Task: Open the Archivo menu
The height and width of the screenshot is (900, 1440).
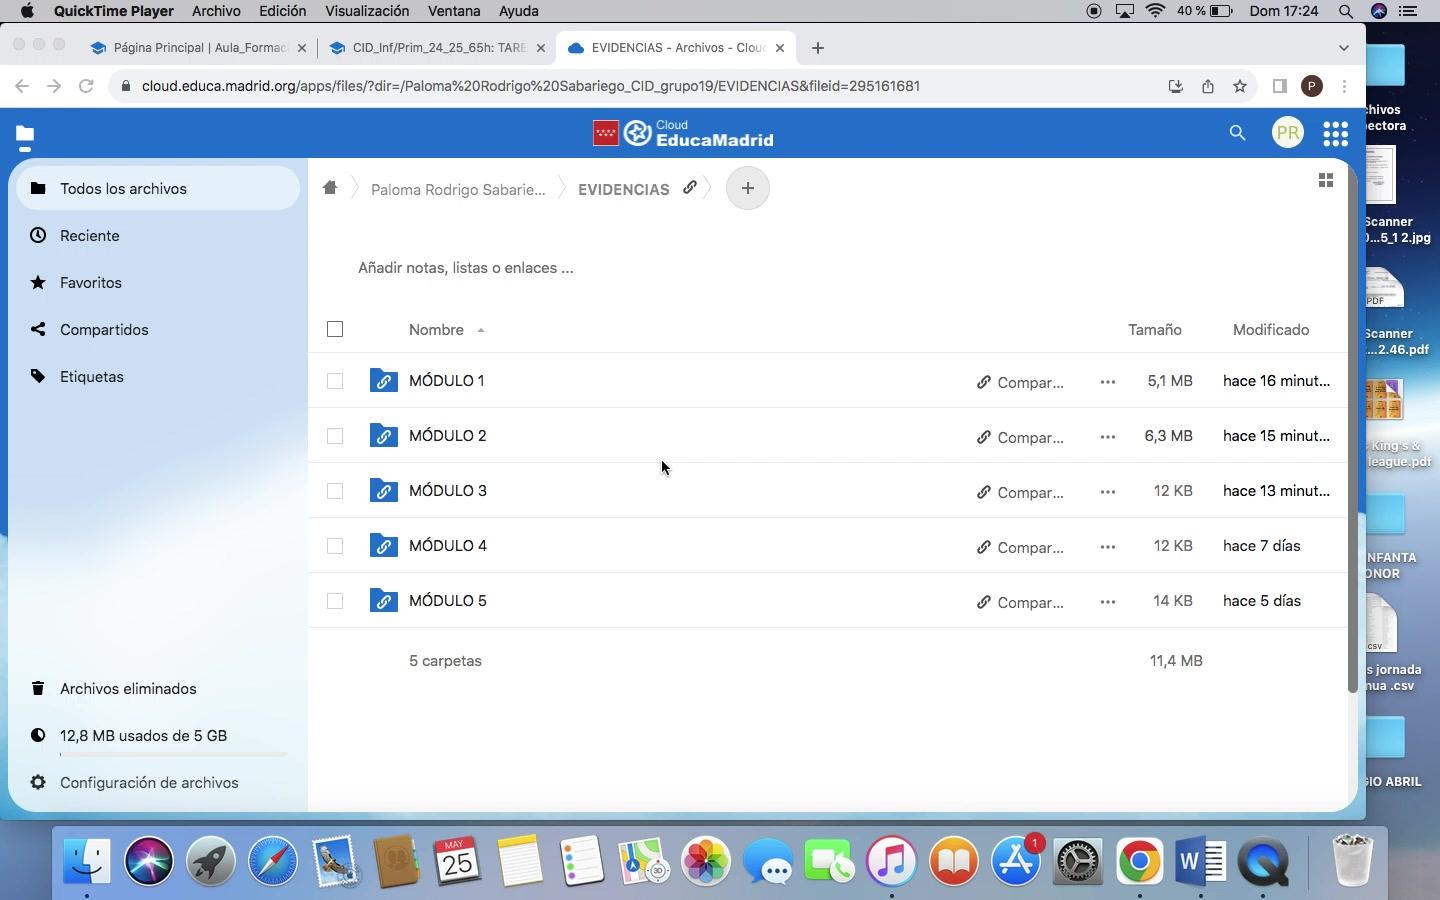Action: coord(216,11)
